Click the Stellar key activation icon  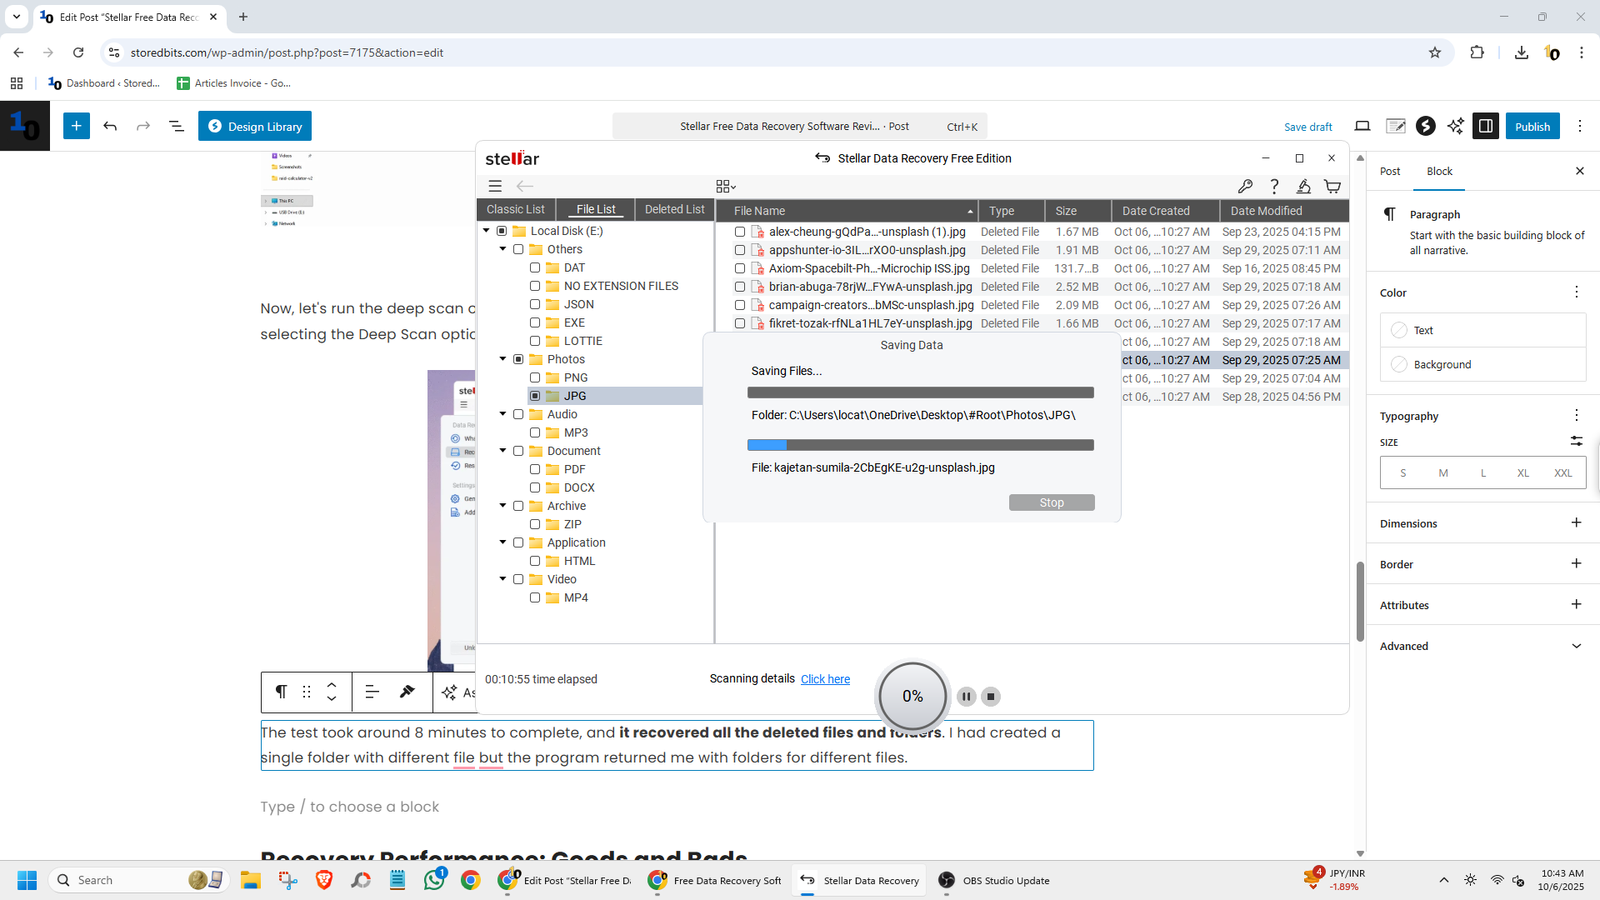(1245, 186)
